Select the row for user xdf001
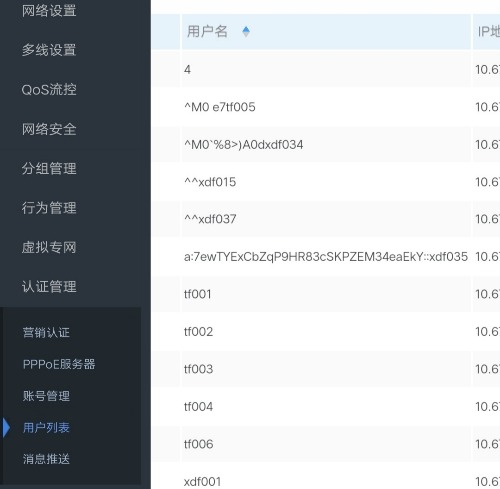 click(x=326, y=481)
